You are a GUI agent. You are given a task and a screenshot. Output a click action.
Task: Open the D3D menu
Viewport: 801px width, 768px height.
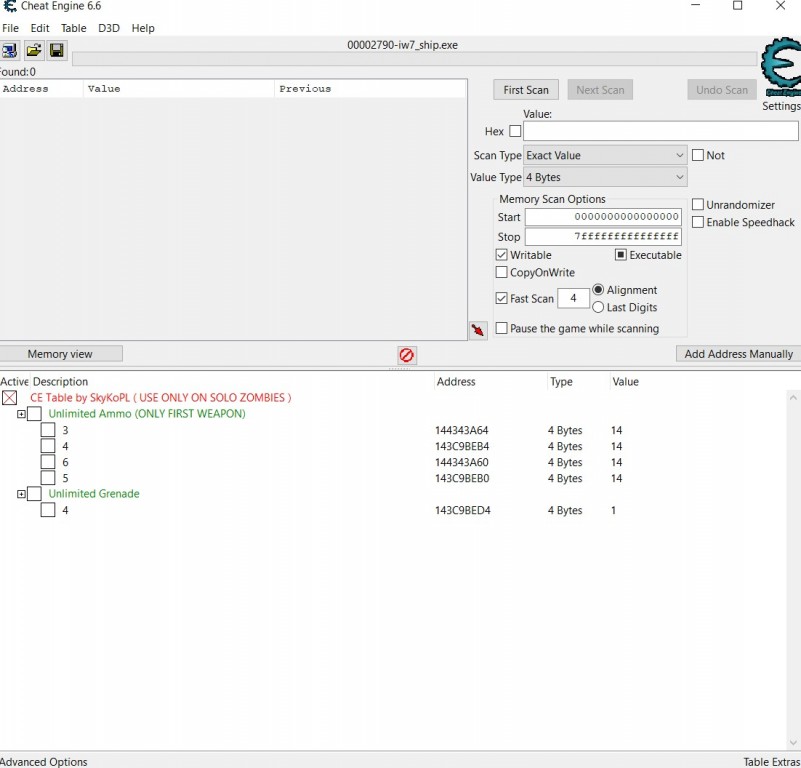(x=108, y=28)
